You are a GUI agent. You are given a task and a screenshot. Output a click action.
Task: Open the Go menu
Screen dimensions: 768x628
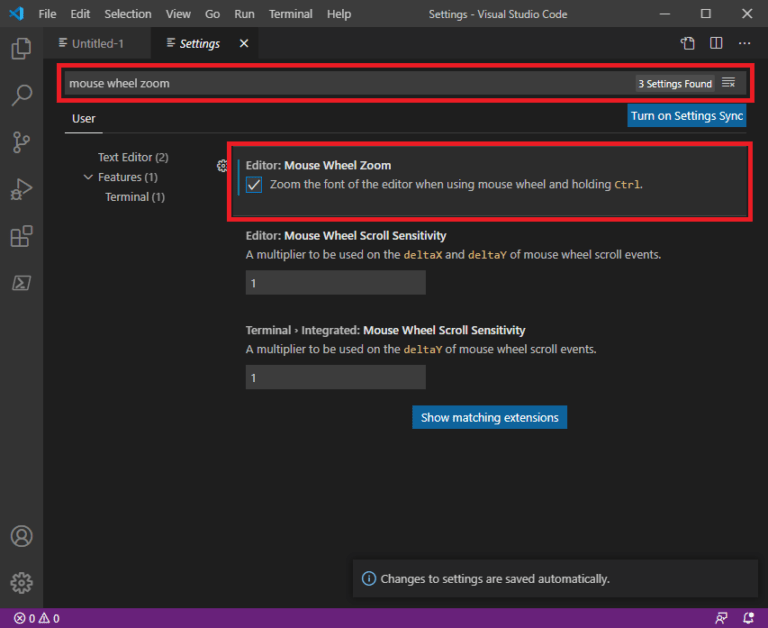(x=212, y=14)
